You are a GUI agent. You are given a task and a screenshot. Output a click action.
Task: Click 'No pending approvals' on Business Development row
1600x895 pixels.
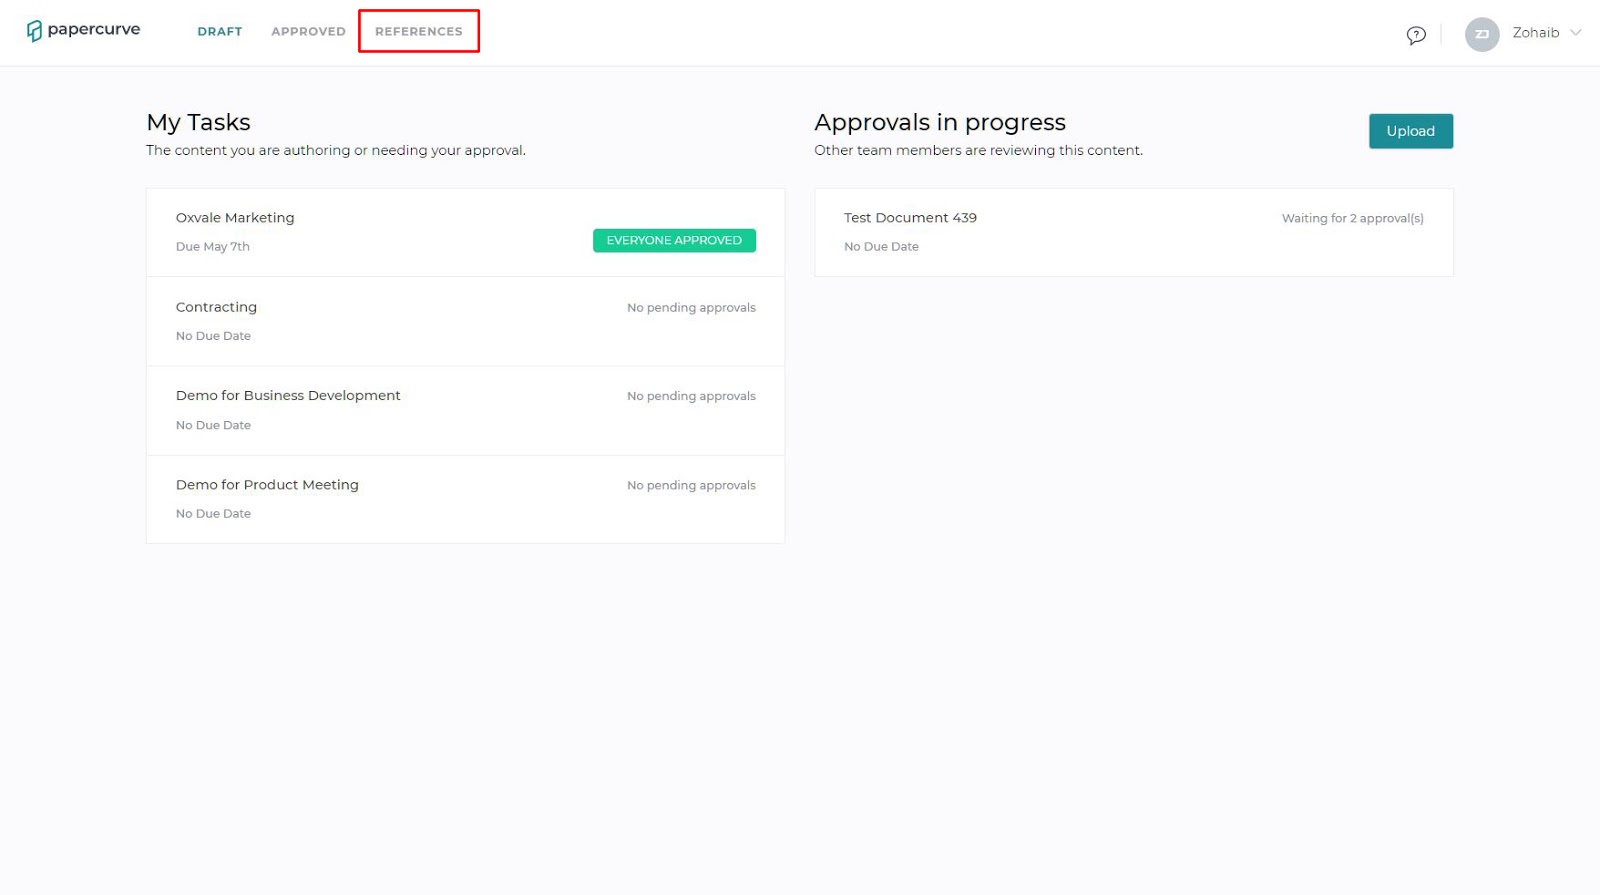691,397
